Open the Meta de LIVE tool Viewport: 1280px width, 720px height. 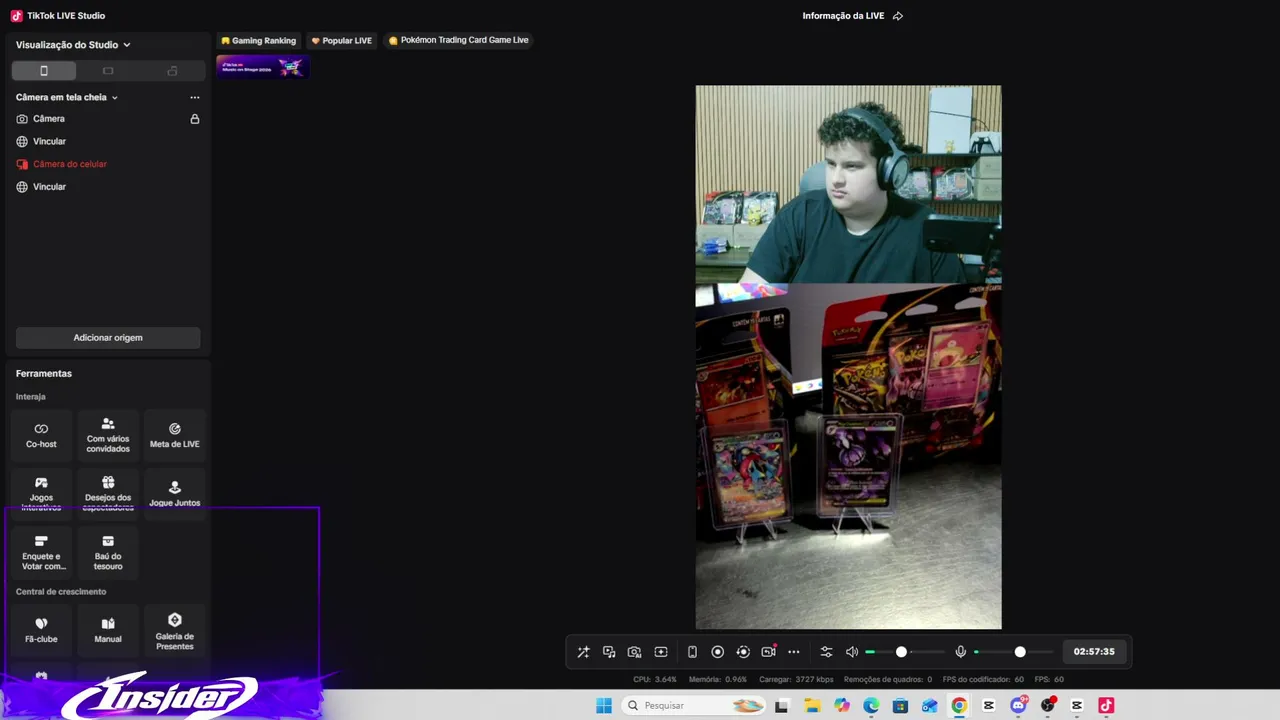click(x=175, y=435)
